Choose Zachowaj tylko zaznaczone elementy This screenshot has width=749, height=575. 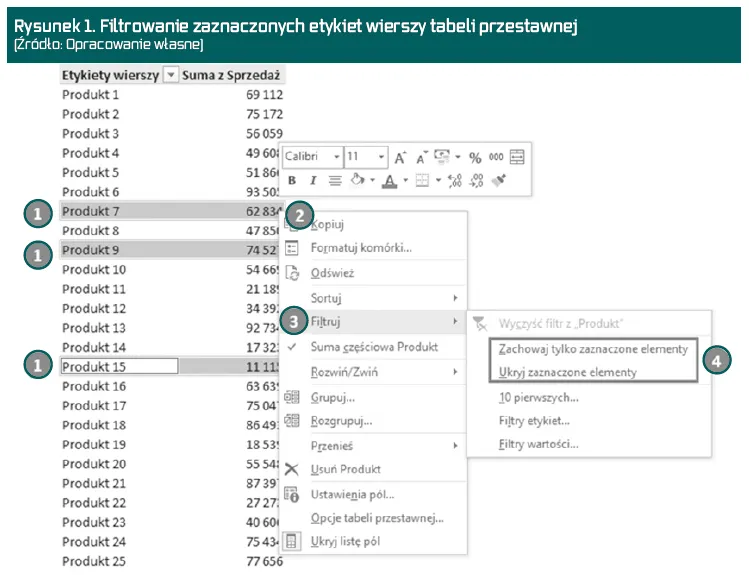tap(593, 349)
